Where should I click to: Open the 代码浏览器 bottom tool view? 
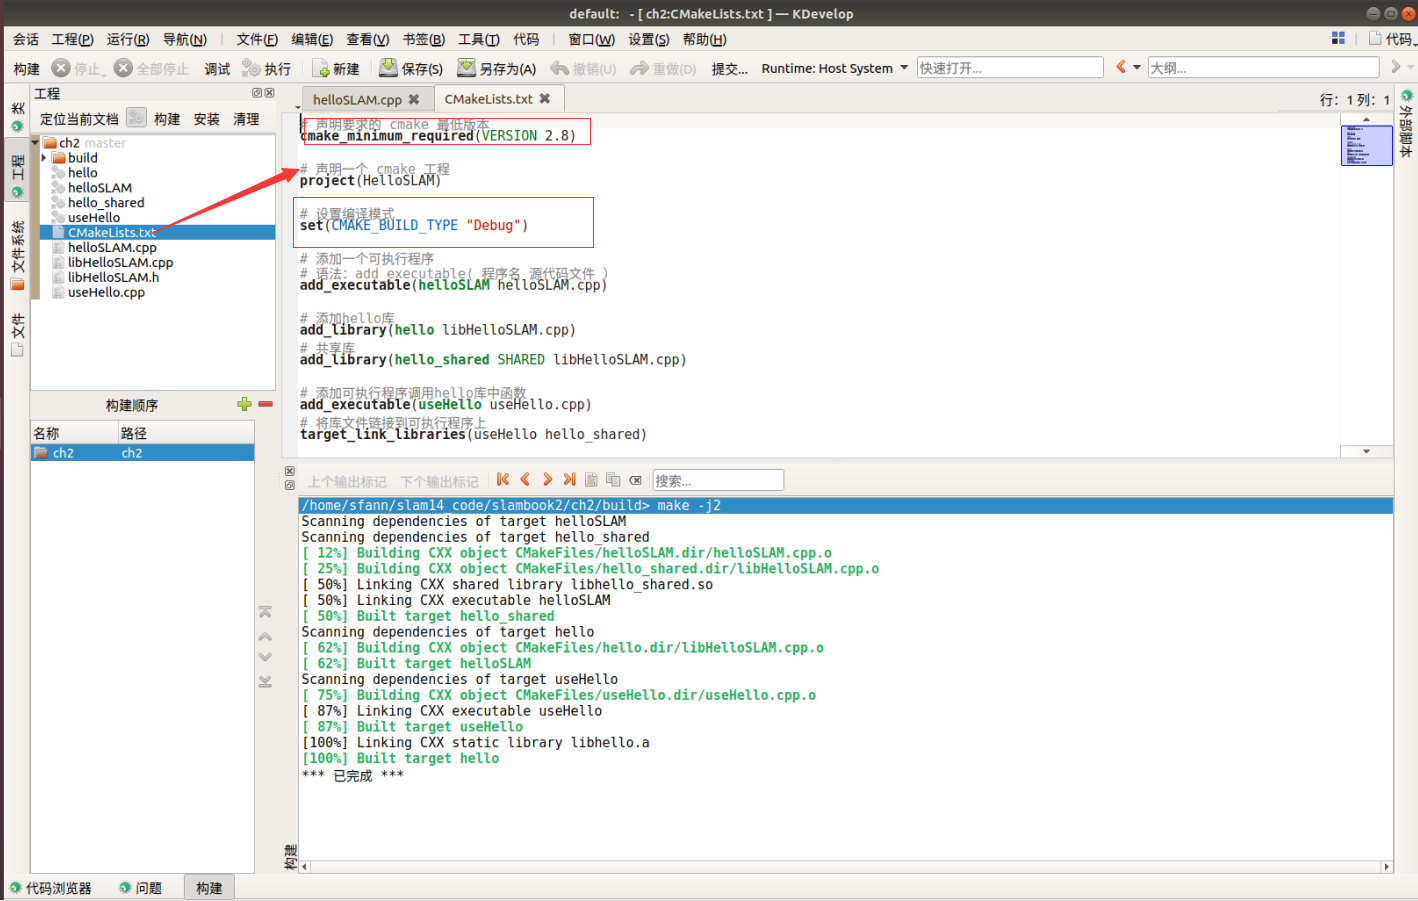tap(51, 888)
